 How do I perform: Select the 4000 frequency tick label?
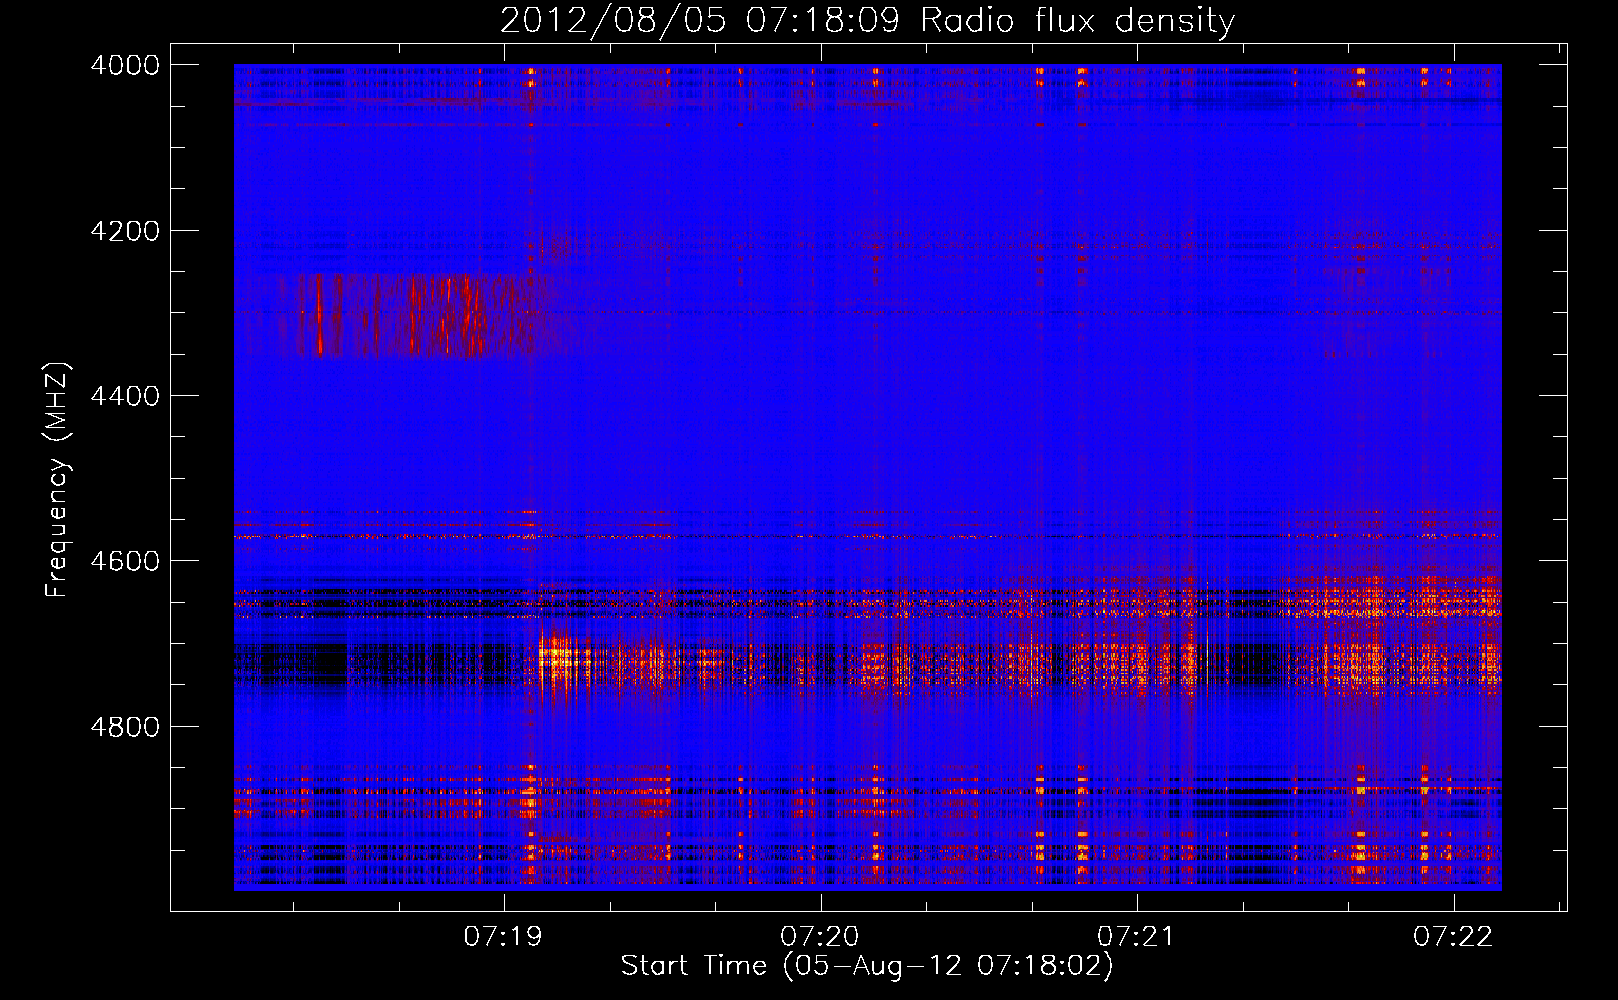click(x=125, y=65)
